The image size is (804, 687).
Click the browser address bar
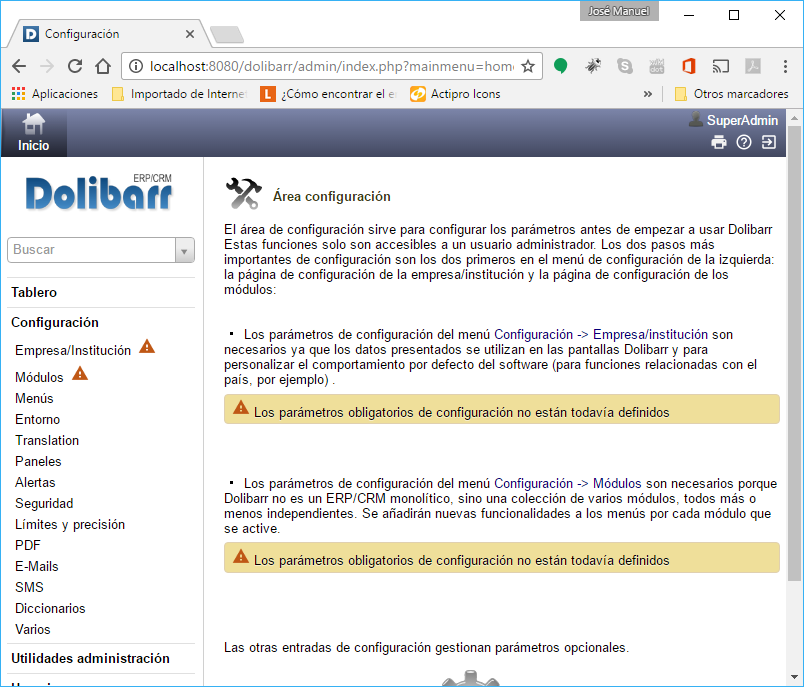(330, 66)
